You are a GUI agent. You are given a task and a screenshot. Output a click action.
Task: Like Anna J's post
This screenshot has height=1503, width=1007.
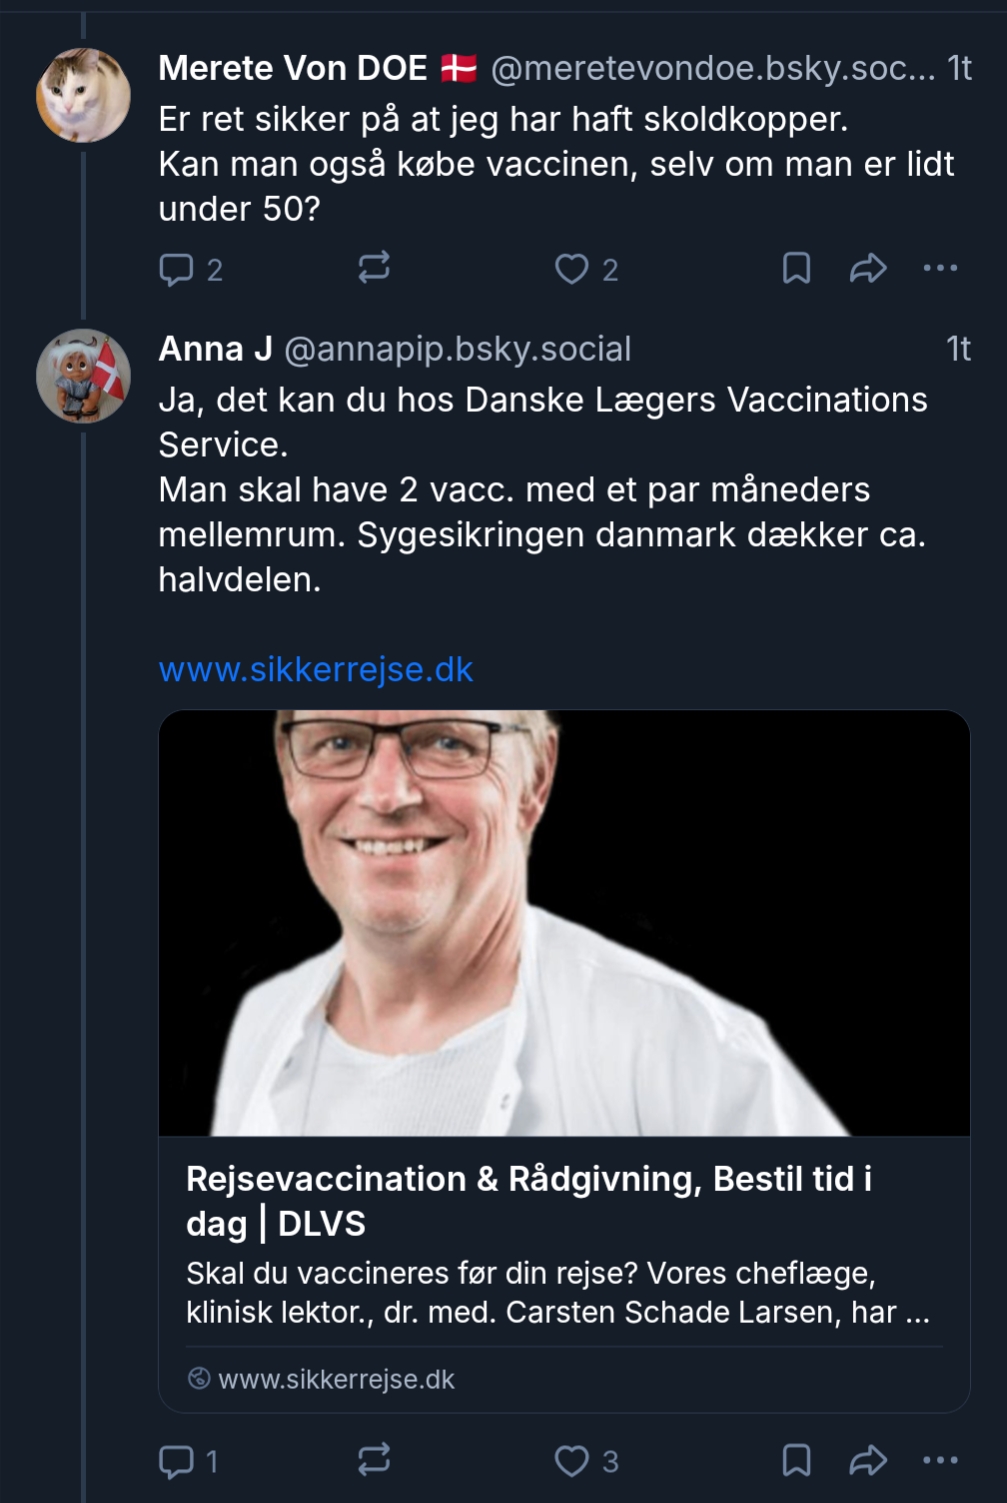coord(572,1461)
